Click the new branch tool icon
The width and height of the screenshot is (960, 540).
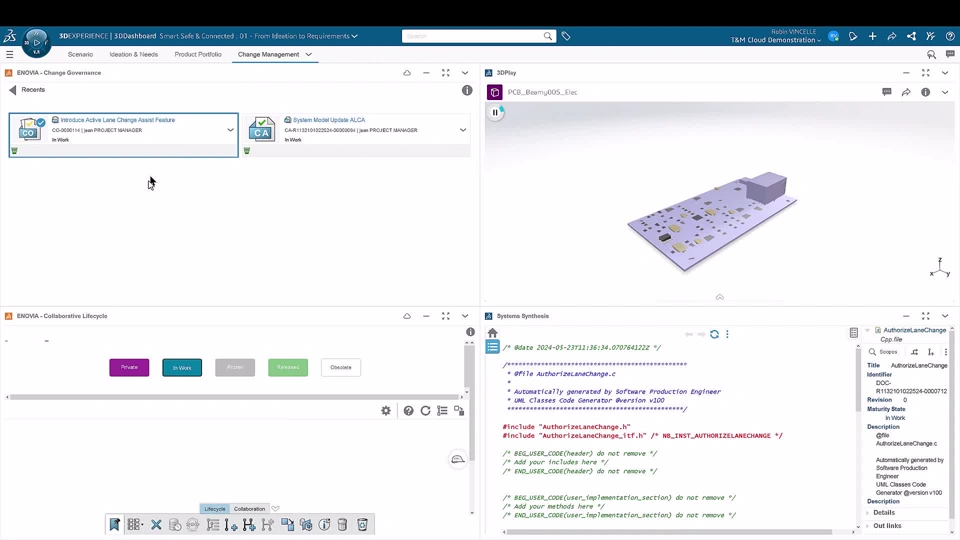pos(249,525)
